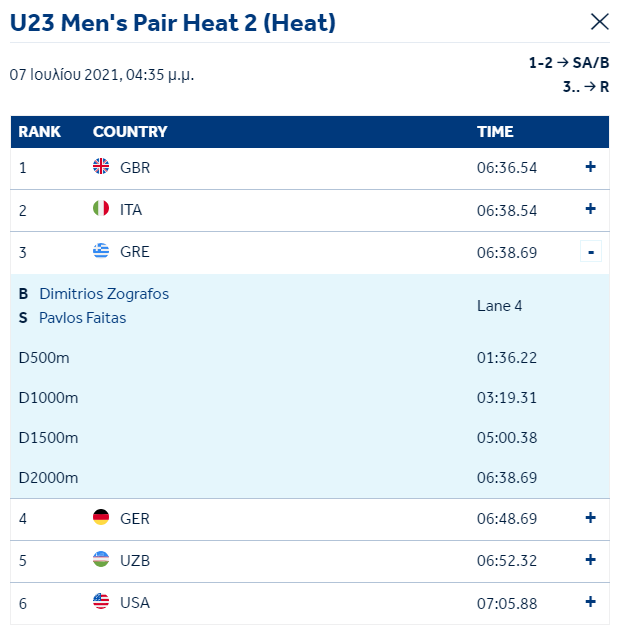Click the COUNTRY column header
Screen dimensions: 618x629
pos(130,132)
